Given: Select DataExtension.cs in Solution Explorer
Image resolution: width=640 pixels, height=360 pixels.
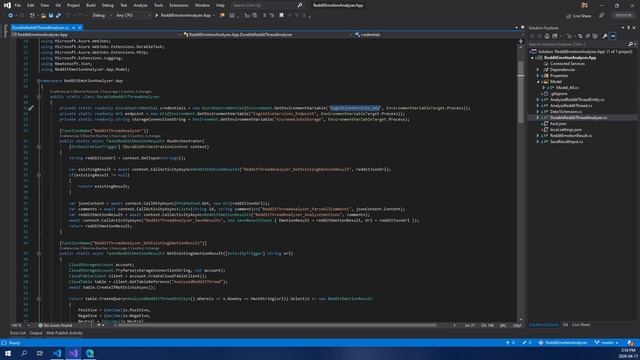Looking at the screenshot, I should pos(566,111).
